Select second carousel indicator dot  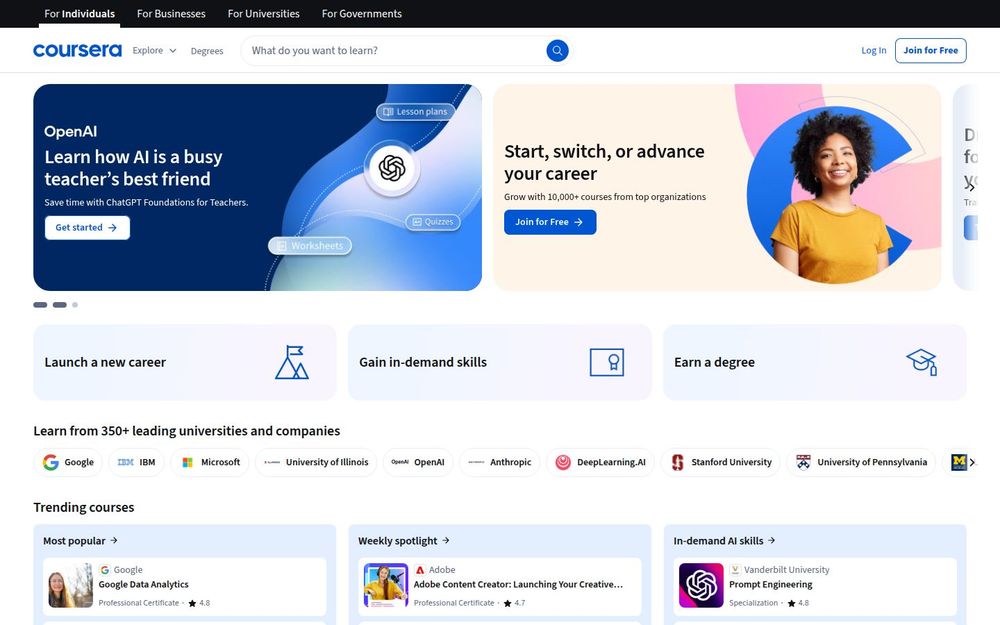[x=59, y=305]
